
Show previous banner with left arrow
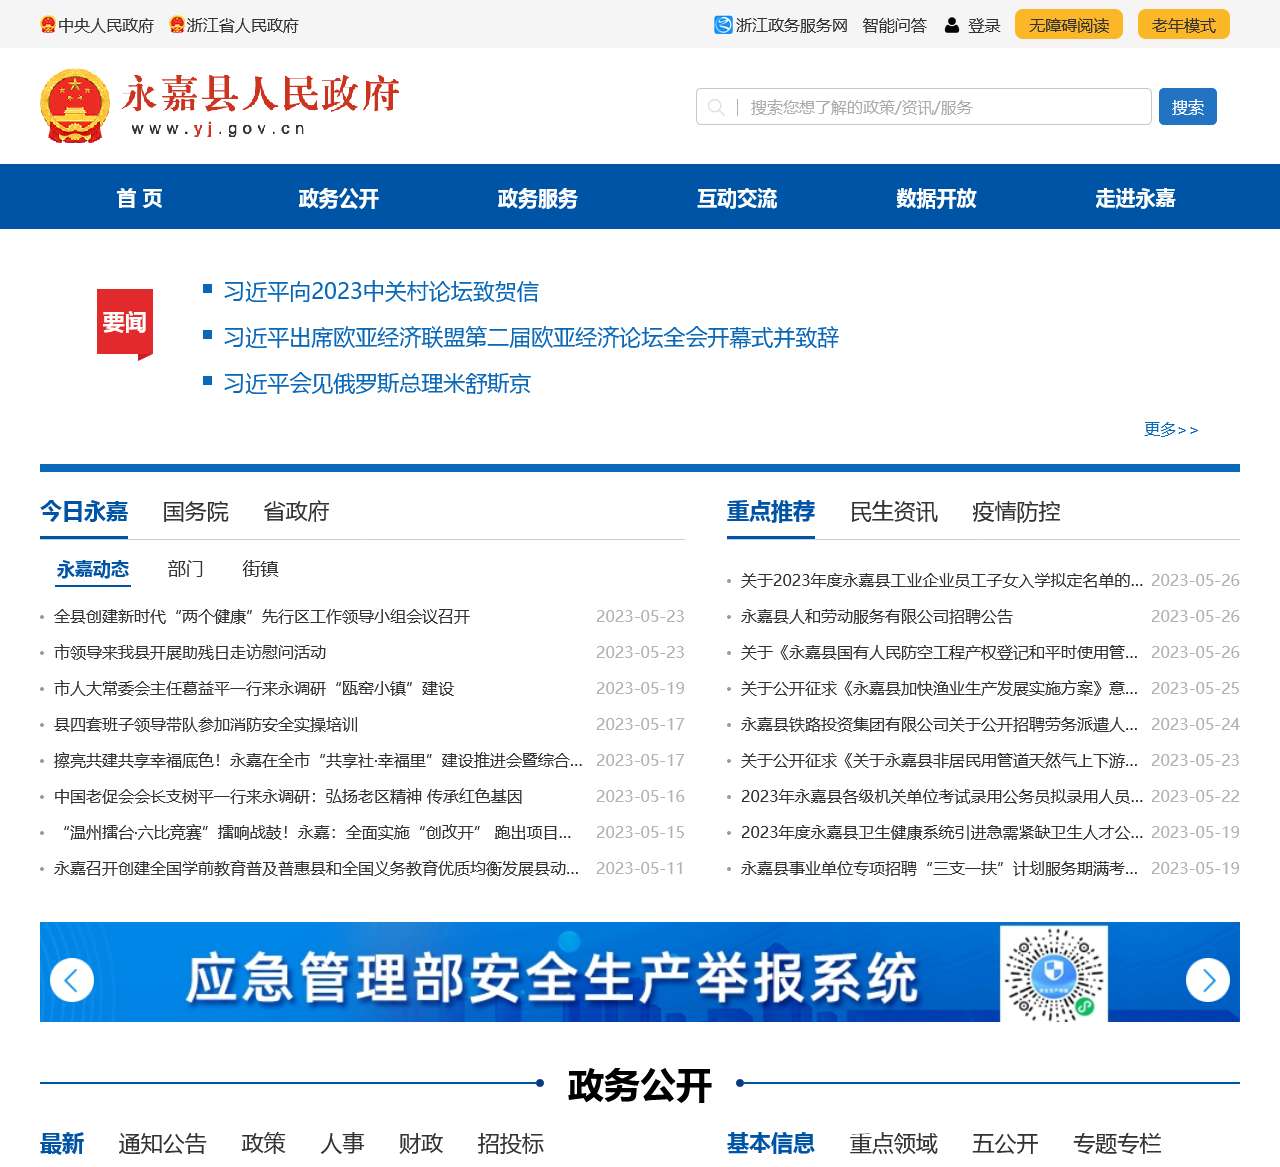pos(72,980)
